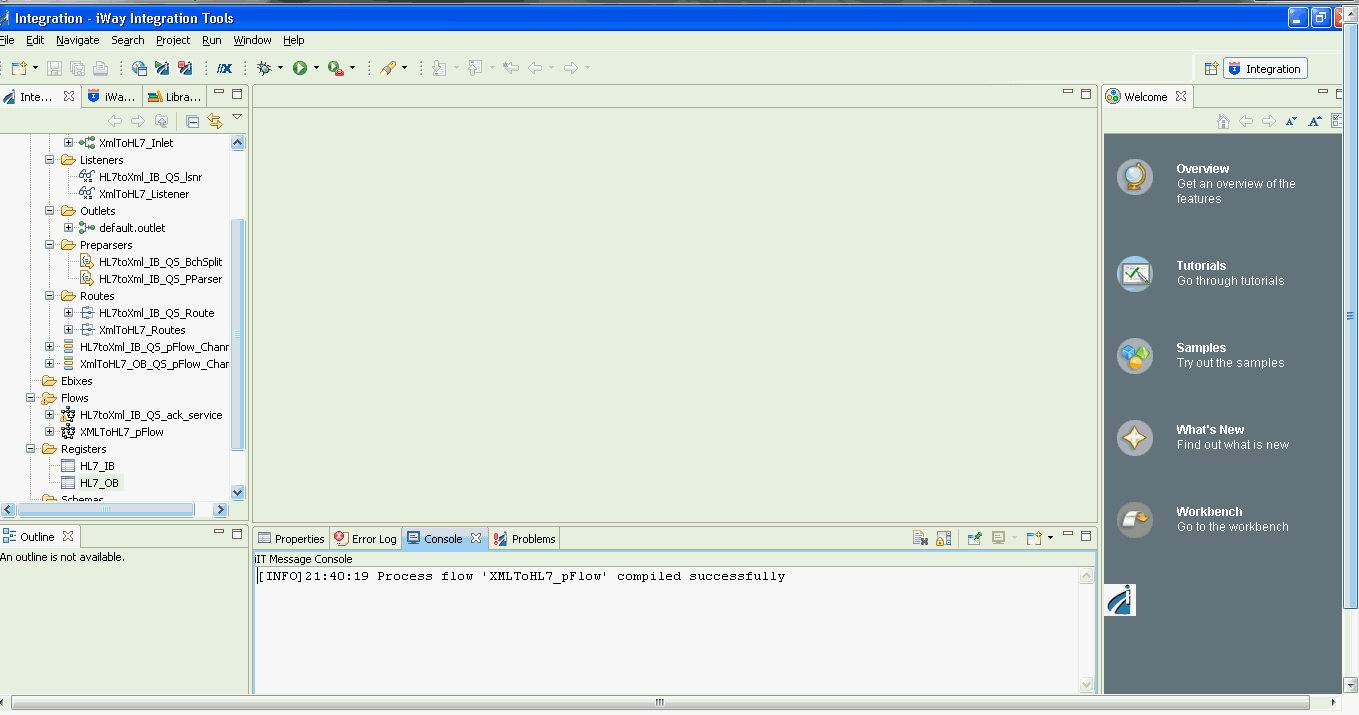1359x715 pixels.
Task: Click the What's New star icon
Action: [x=1135, y=438]
